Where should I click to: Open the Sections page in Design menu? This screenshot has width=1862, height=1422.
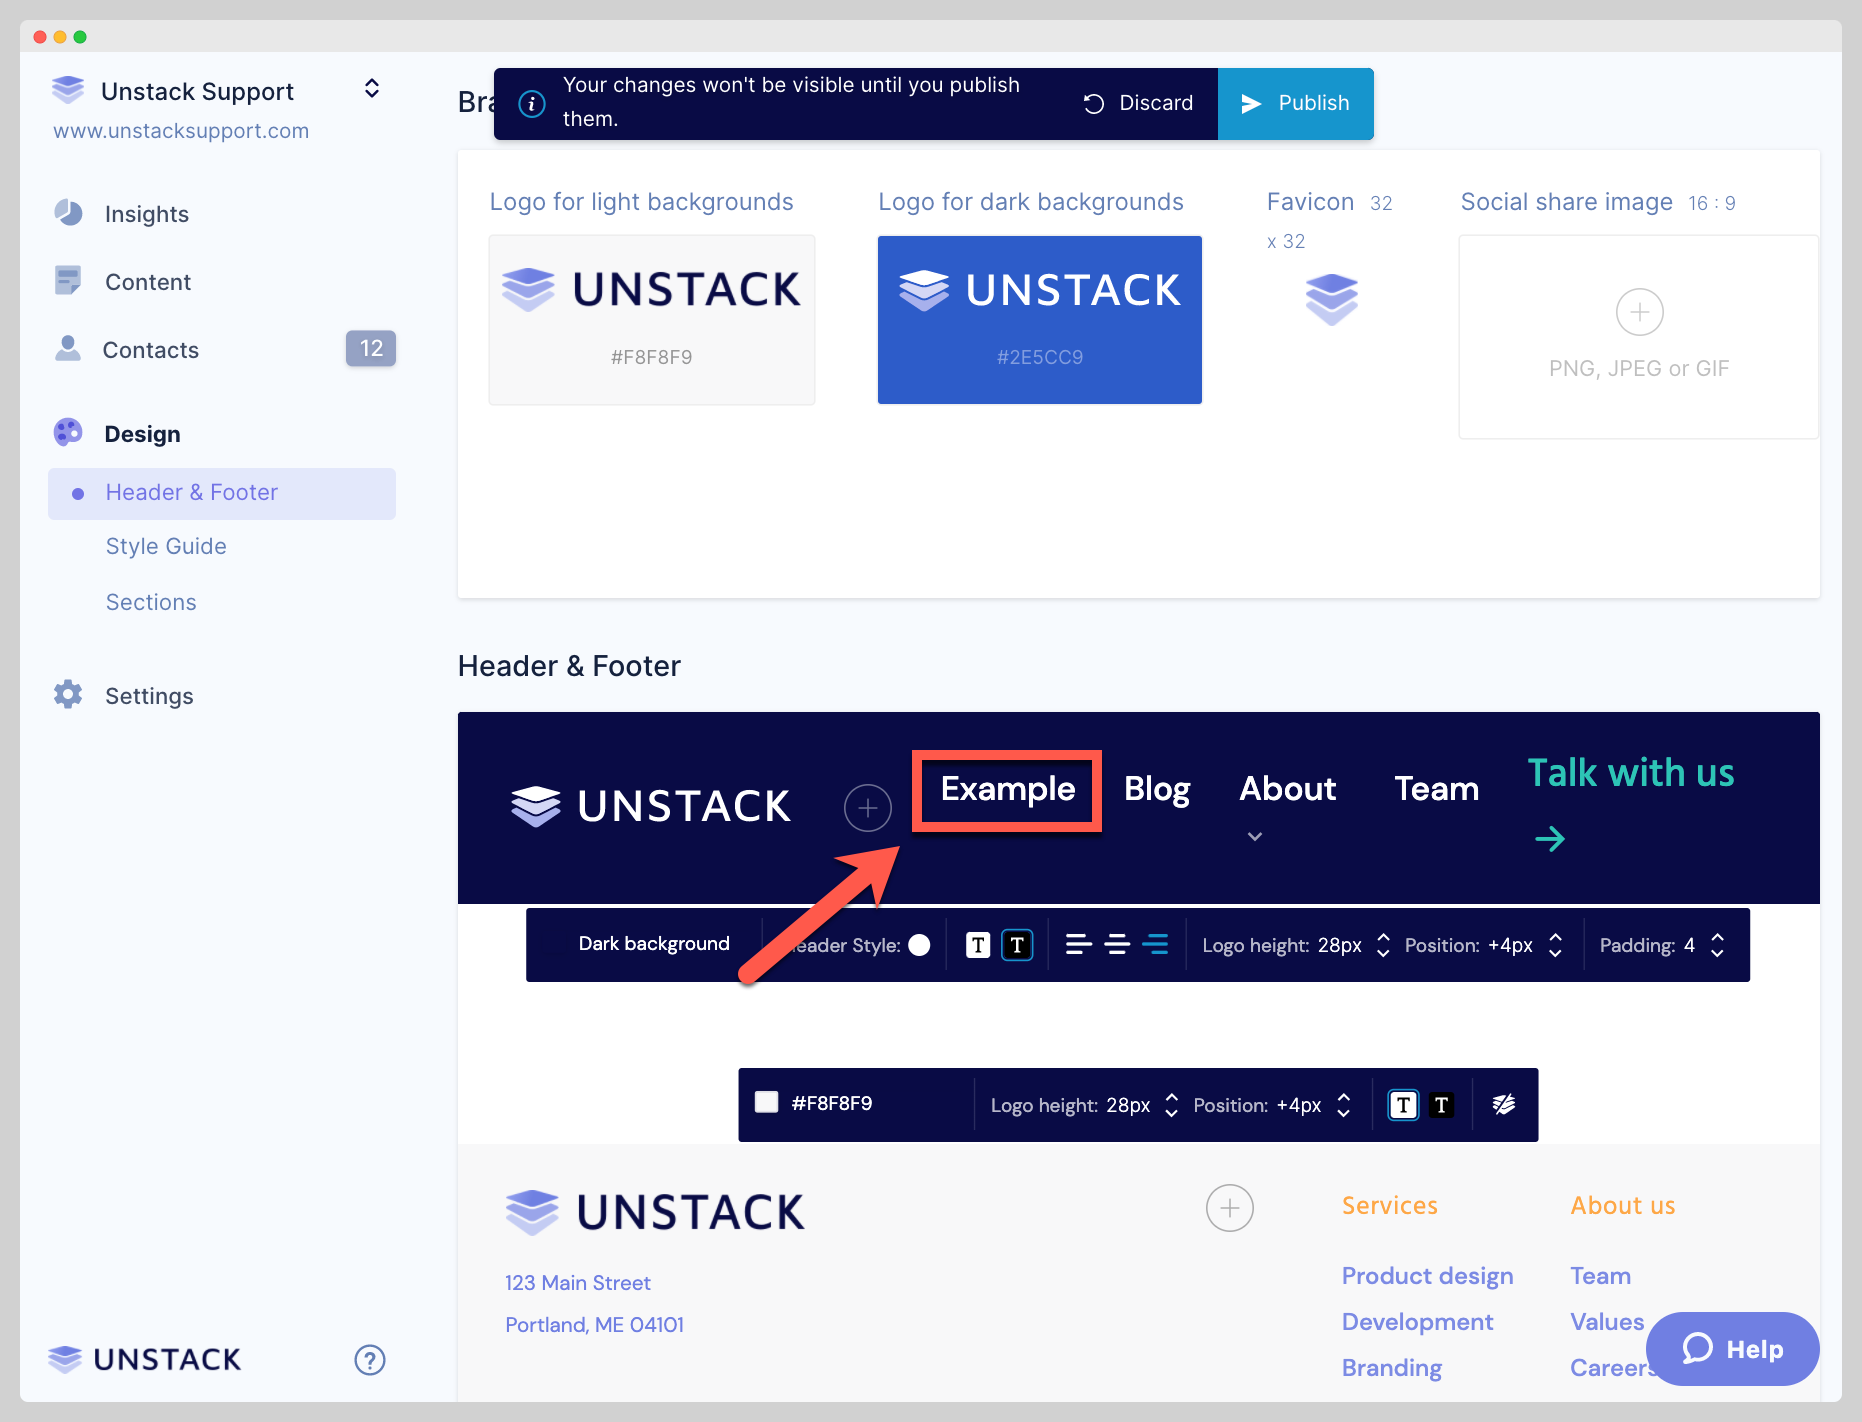(151, 602)
